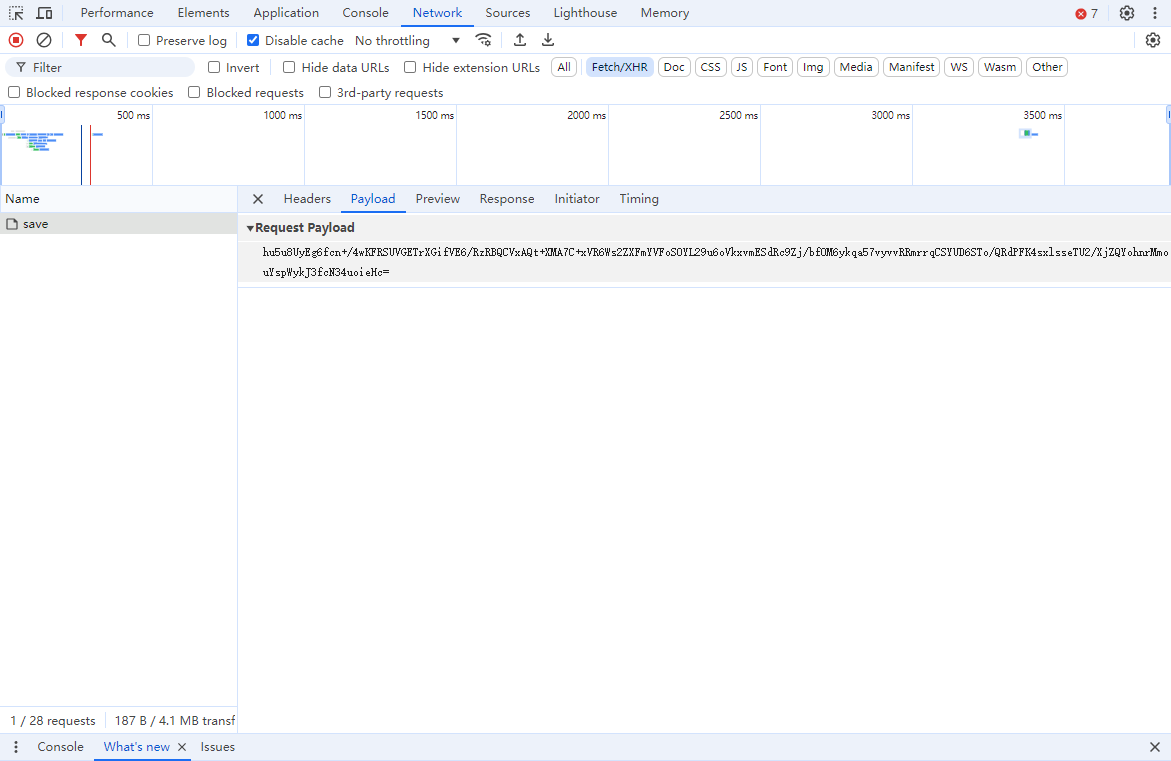This screenshot has height=761, width=1171.
Task: Uncheck the Disable cache checkbox
Action: click(253, 41)
